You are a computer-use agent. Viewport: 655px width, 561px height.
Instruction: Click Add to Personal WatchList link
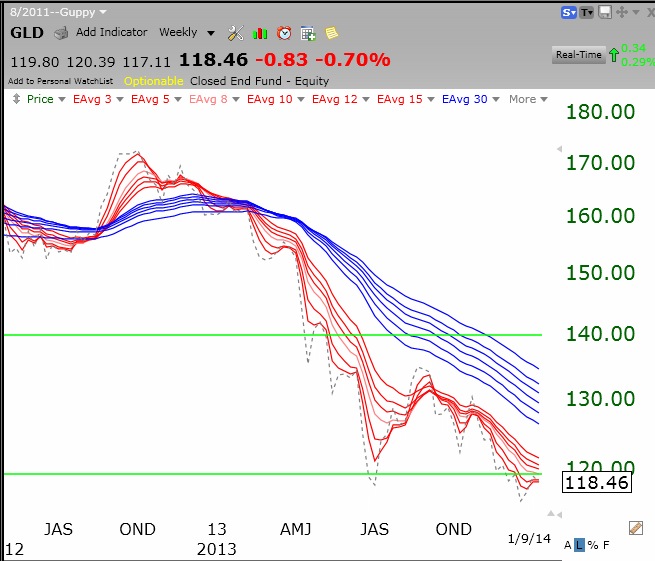pyautogui.click(x=62, y=80)
